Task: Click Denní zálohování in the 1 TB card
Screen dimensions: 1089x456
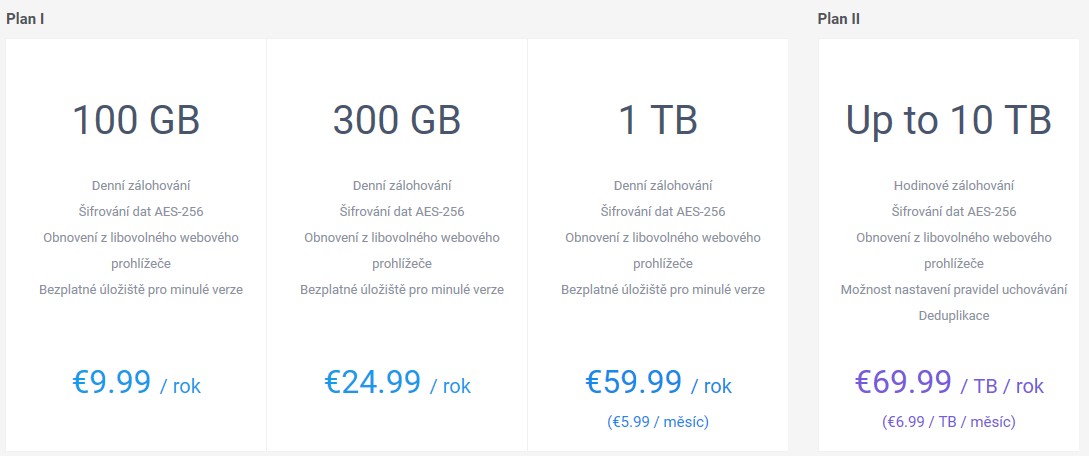Action: [663, 186]
